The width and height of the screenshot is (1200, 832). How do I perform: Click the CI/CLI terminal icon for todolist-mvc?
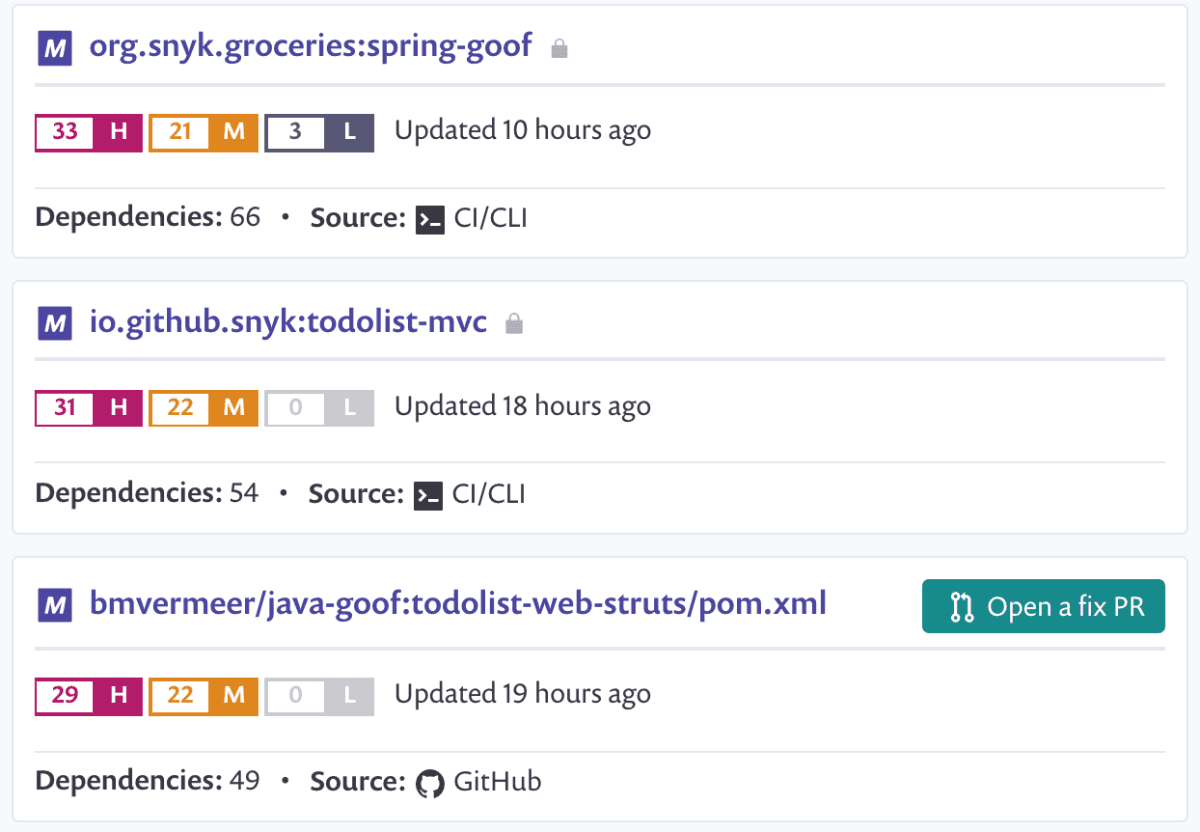pyautogui.click(x=427, y=495)
